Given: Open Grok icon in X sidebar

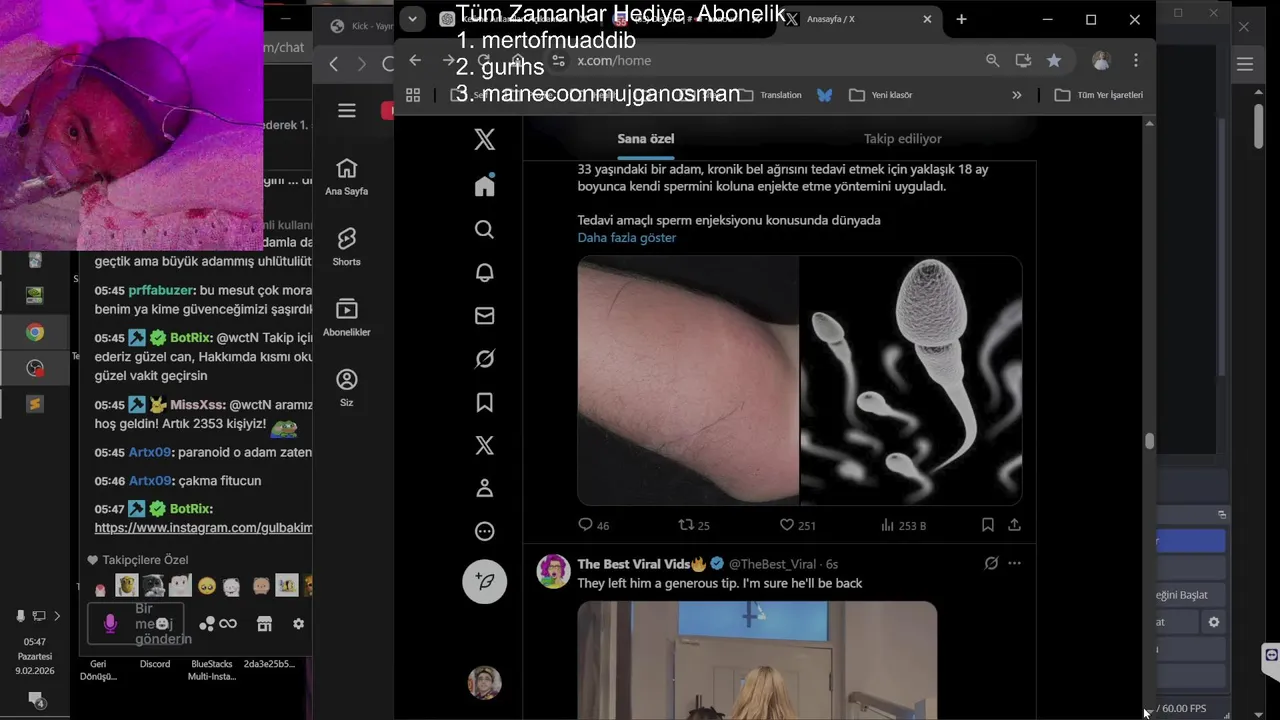Looking at the screenshot, I should (484, 359).
